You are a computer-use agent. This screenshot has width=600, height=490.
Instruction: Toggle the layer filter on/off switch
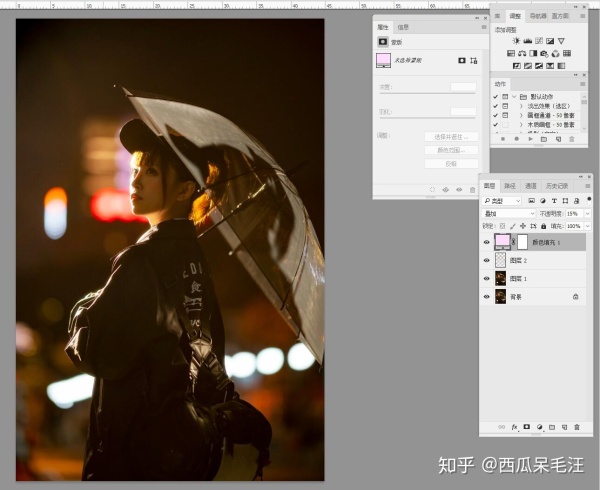(x=589, y=199)
